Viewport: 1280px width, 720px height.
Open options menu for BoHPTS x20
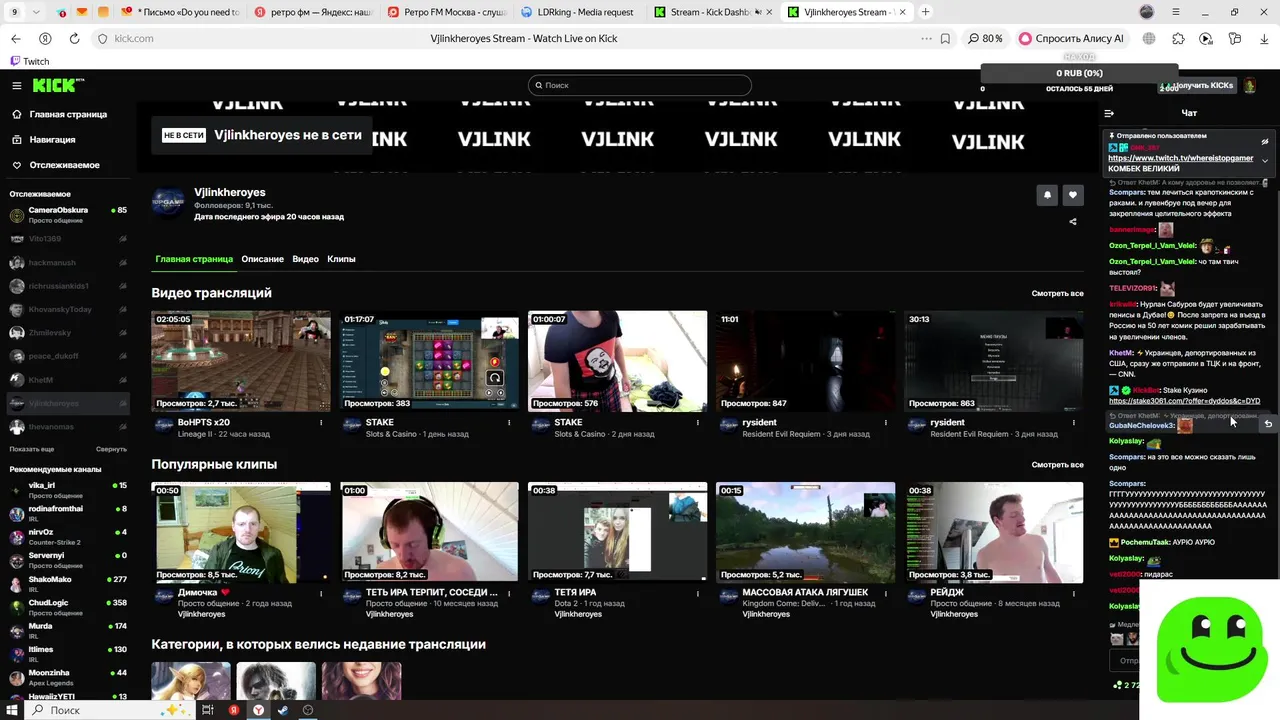coord(321,423)
